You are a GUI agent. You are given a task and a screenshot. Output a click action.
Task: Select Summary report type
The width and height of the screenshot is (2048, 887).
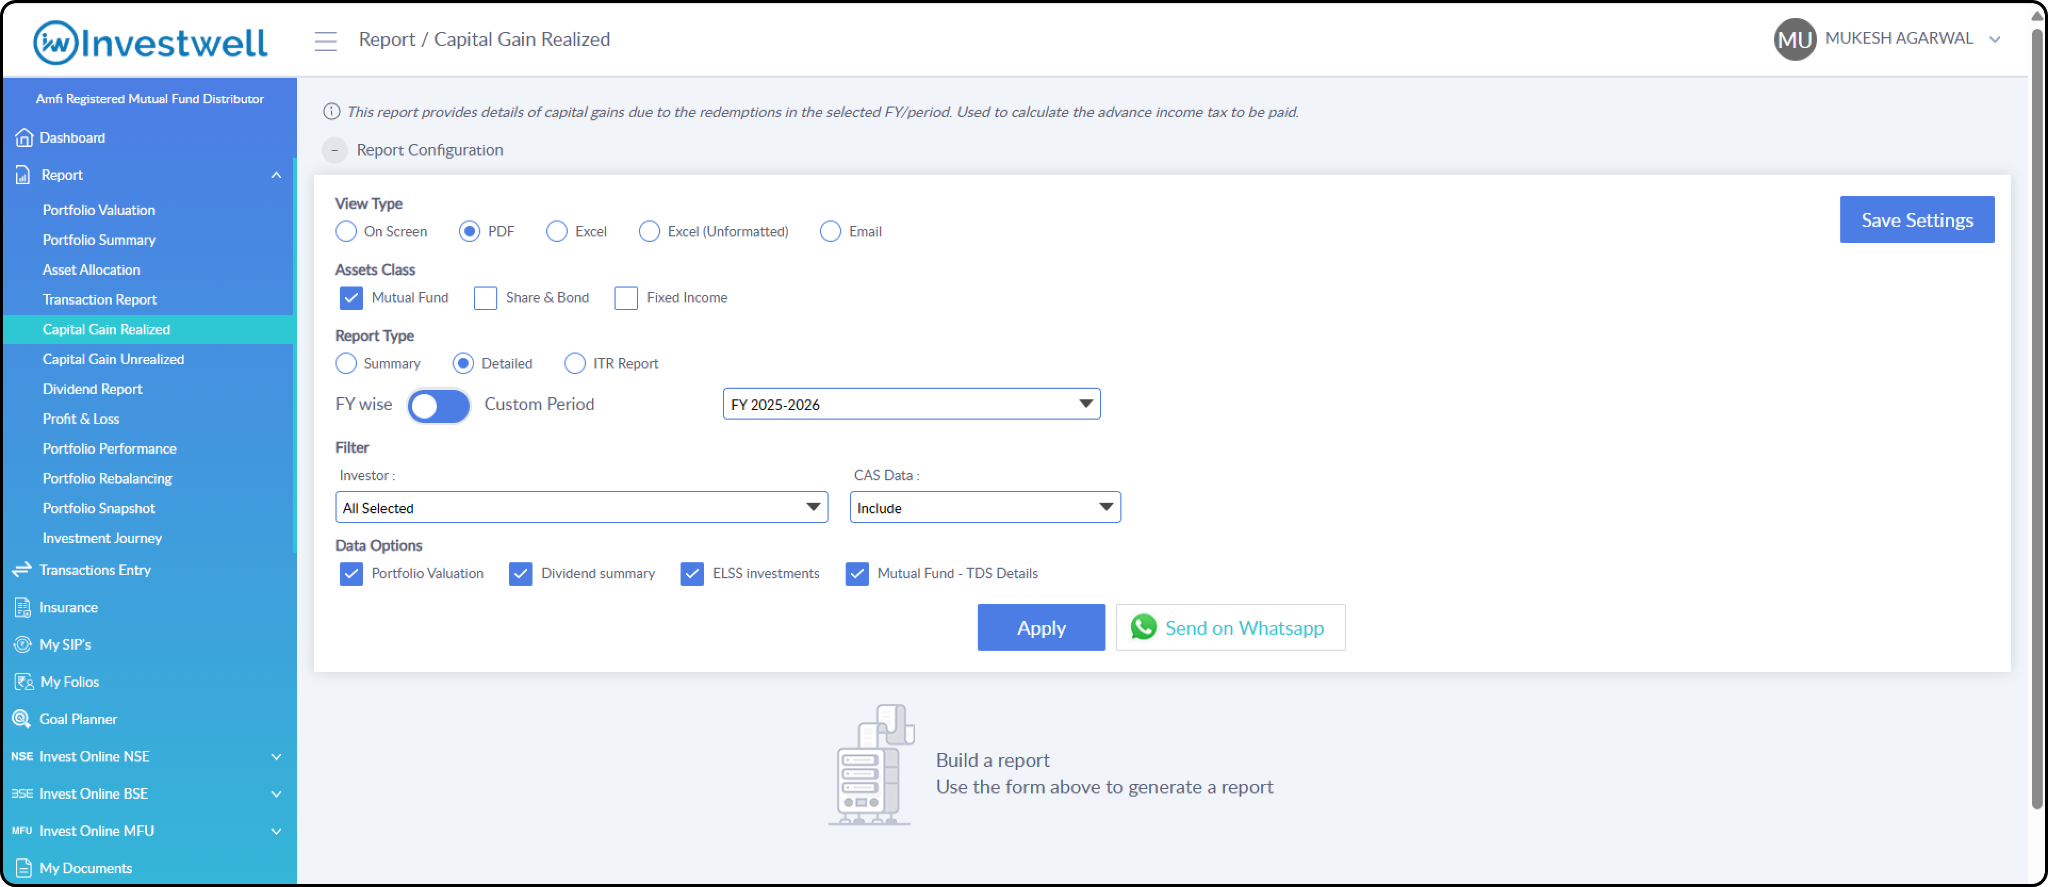[x=346, y=363]
